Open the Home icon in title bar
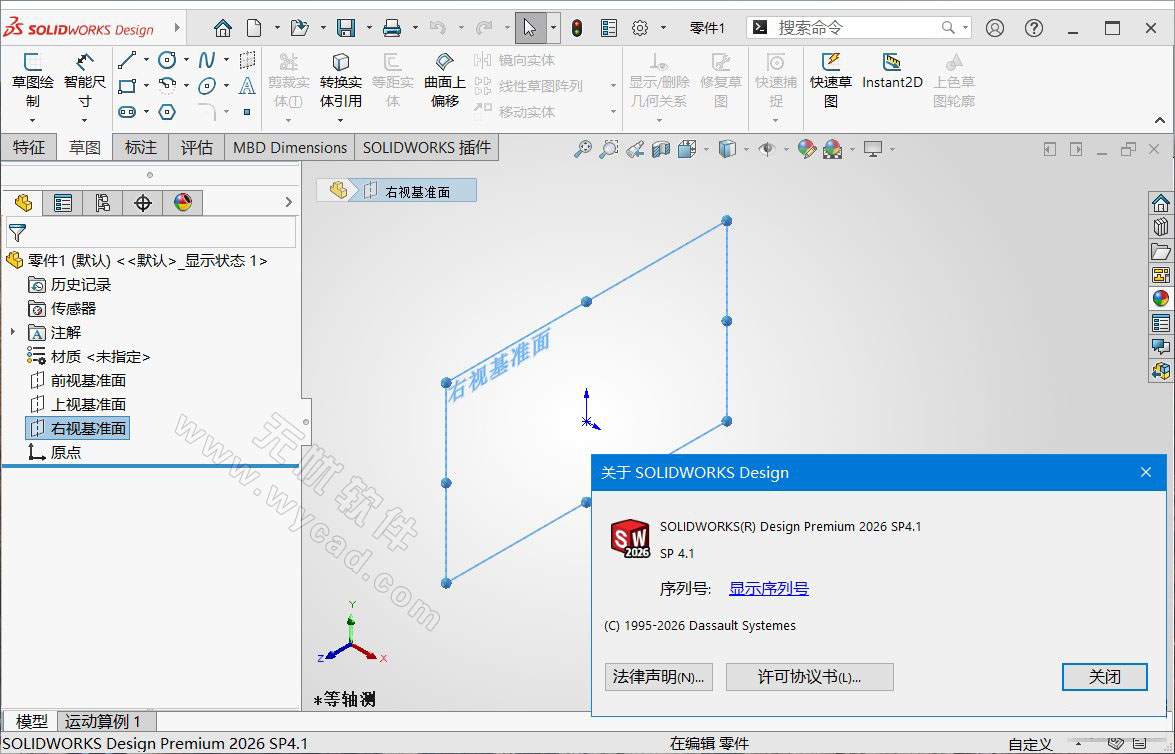The height and width of the screenshot is (754, 1175). point(223,28)
